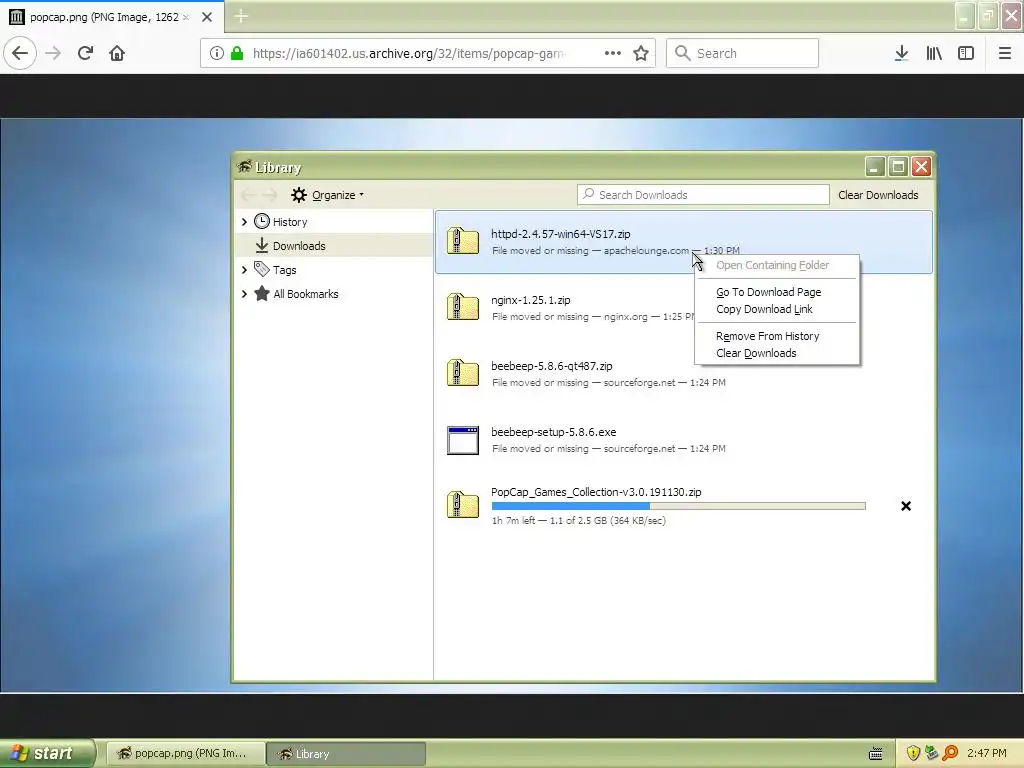Select History in the Library sidebar
This screenshot has width=1024, height=768.
coord(290,222)
